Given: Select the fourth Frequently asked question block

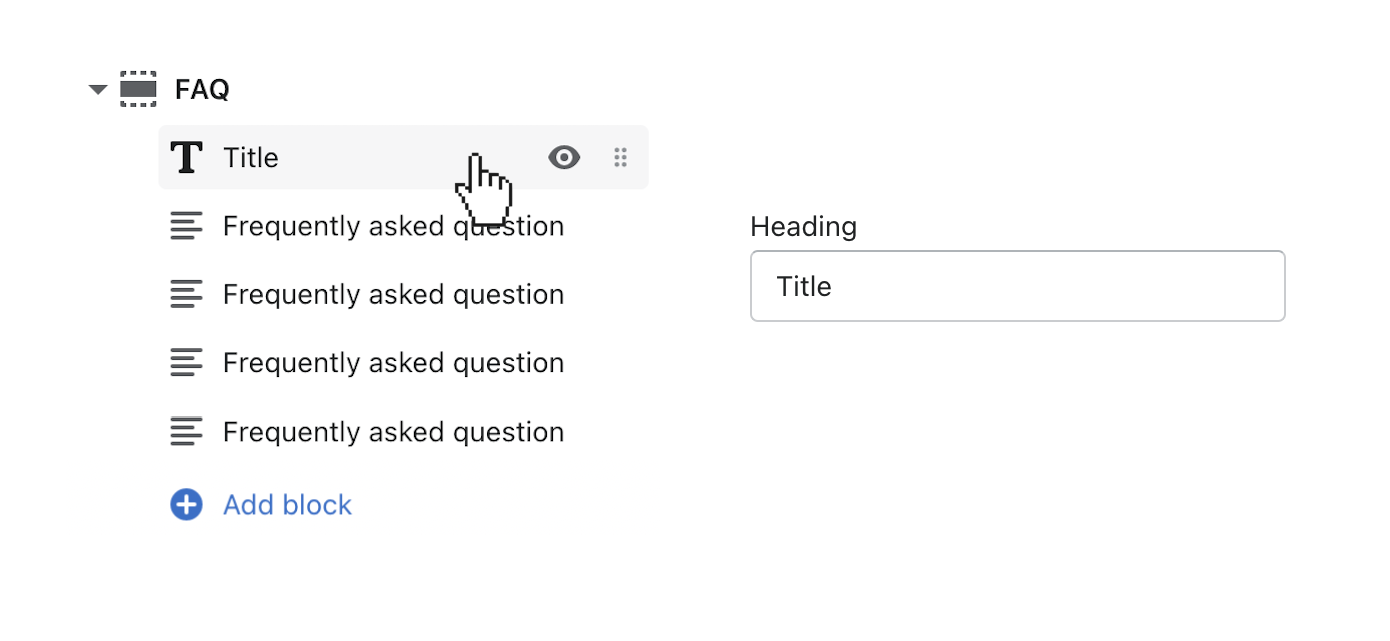Looking at the screenshot, I should pyautogui.click(x=393, y=432).
